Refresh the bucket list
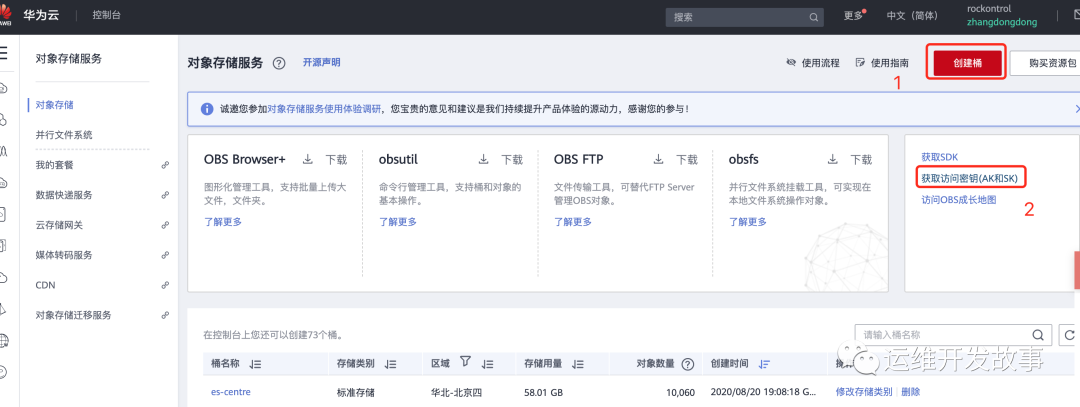The image size is (1080, 407). 1070,335
